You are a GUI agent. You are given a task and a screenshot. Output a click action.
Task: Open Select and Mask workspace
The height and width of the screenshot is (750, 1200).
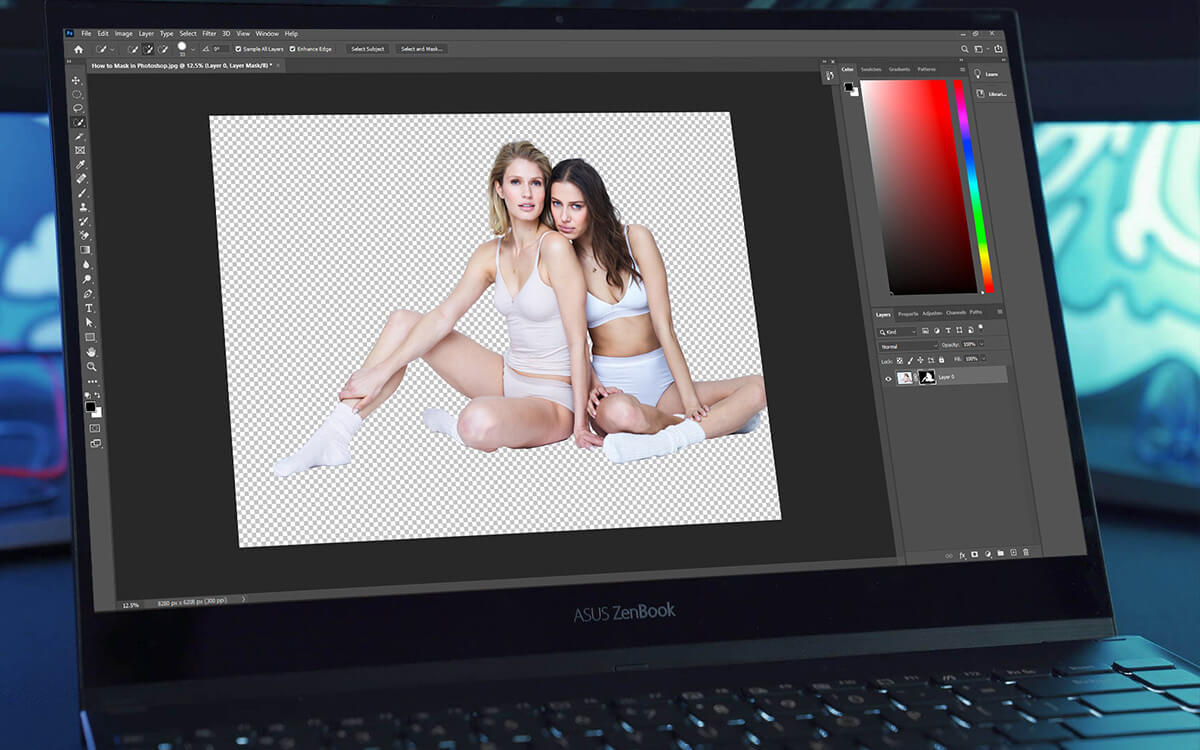point(422,48)
